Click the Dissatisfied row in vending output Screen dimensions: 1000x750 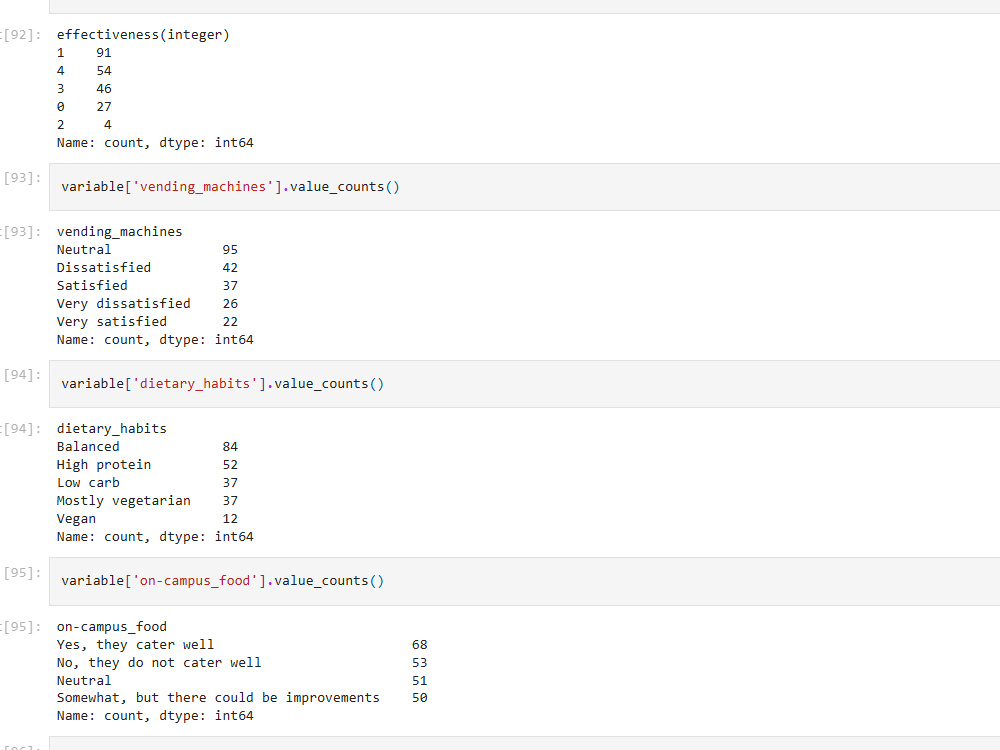[147, 268]
